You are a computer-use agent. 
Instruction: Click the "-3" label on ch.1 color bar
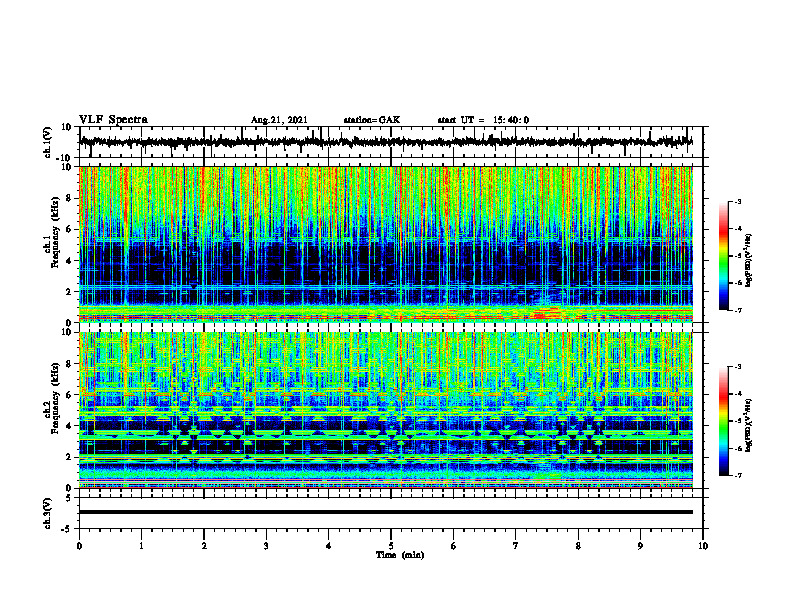738,201
